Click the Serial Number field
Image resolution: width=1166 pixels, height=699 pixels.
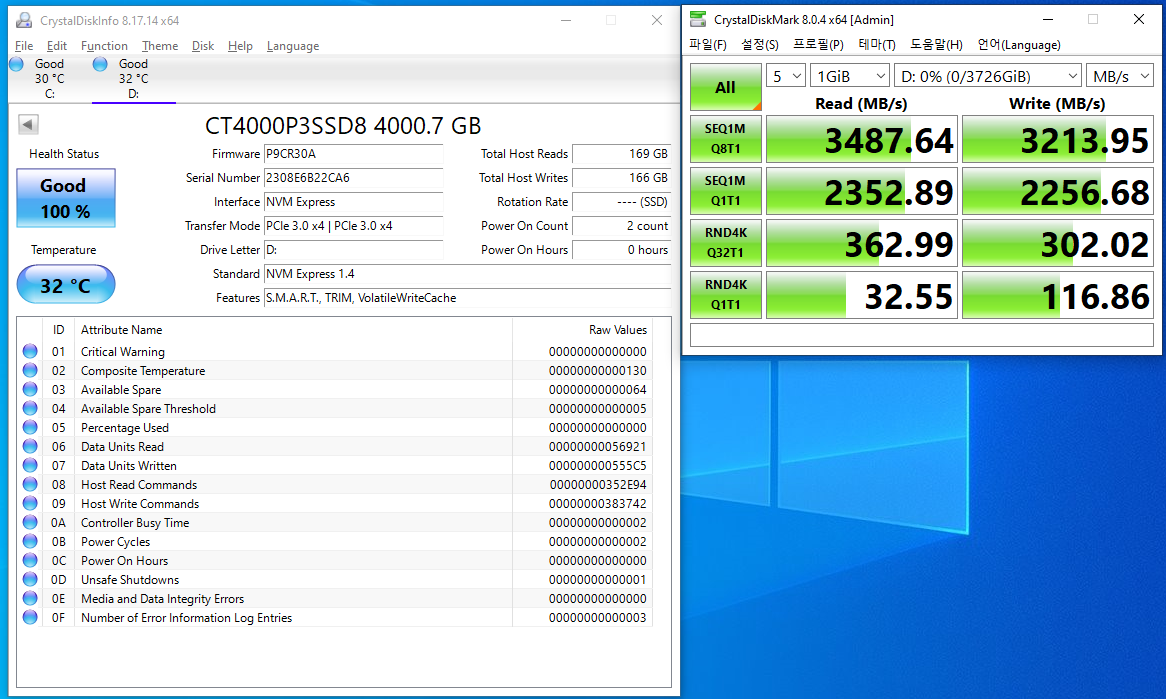(354, 178)
